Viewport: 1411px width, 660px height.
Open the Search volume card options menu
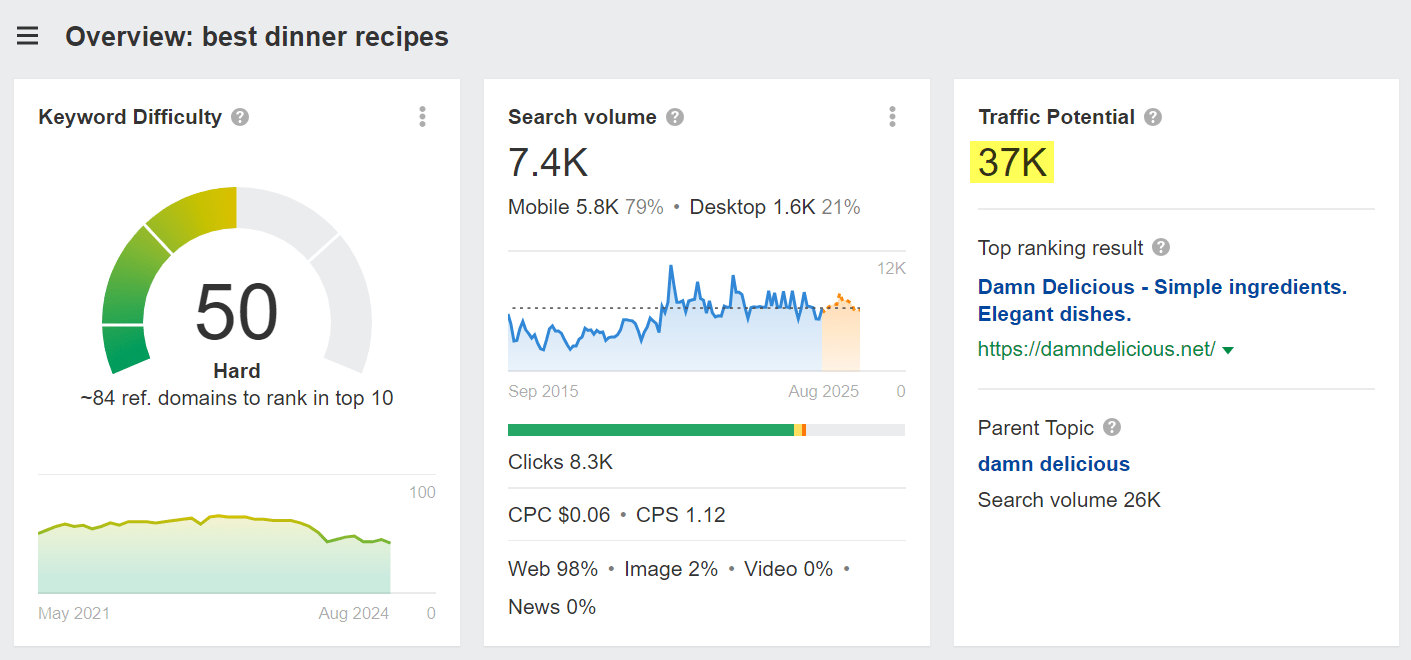click(x=892, y=117)
